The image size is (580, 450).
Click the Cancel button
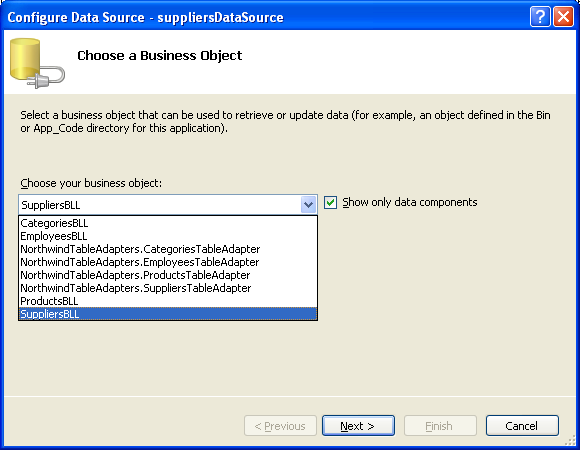click(x=522, y=426)
